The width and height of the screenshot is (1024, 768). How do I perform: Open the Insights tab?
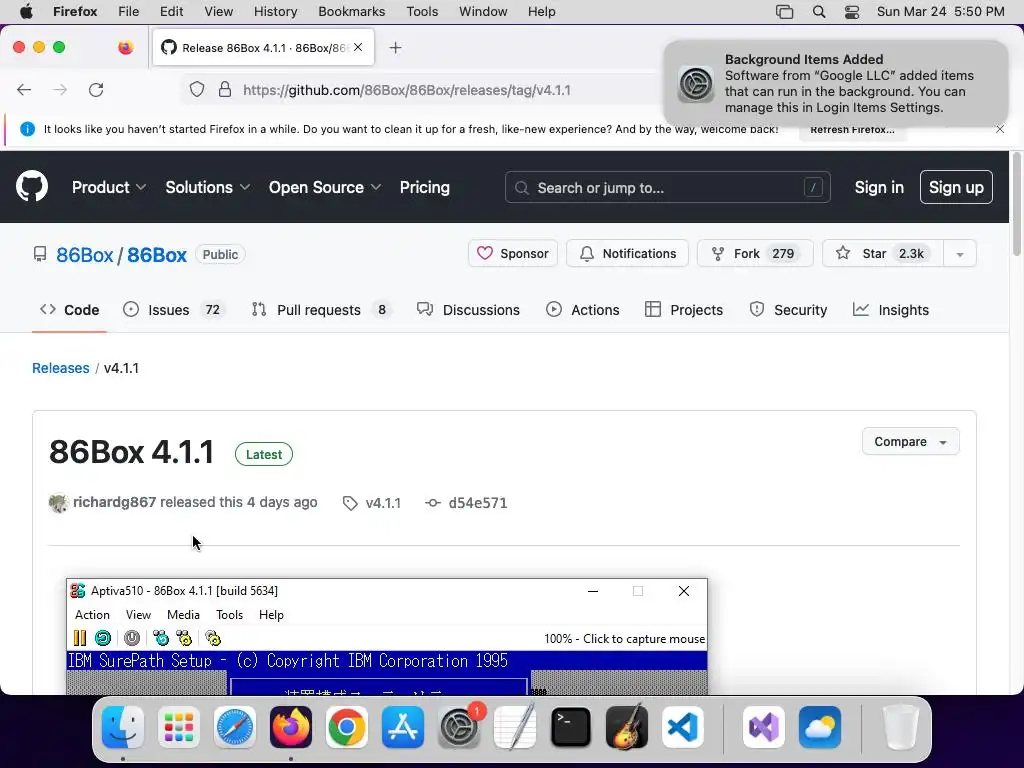(891, 310)
